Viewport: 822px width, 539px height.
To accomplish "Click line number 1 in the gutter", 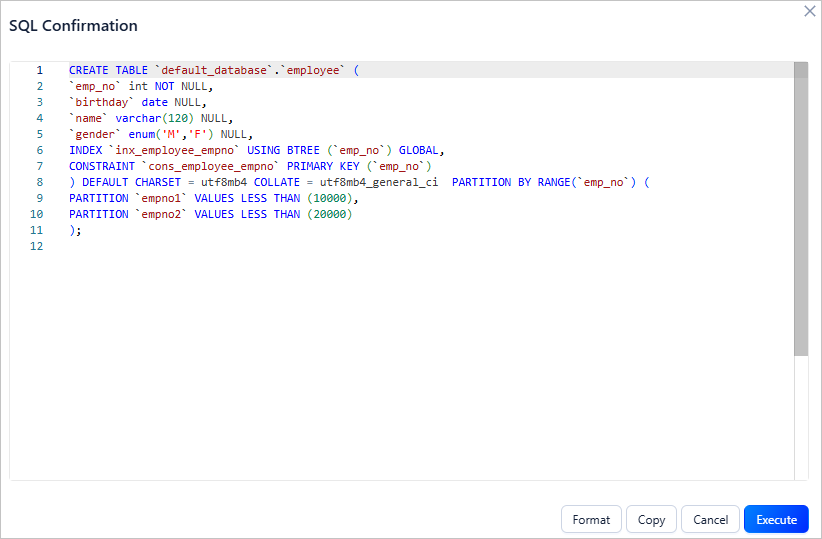I will coord(40,70).
